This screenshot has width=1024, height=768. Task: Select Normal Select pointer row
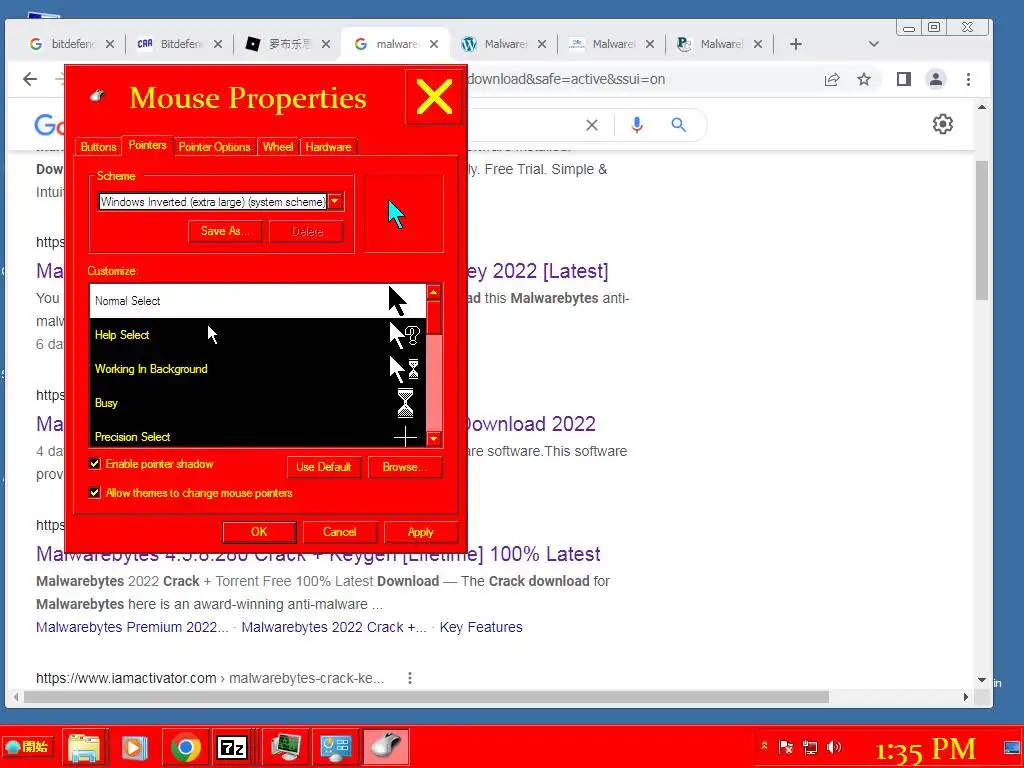point(257,301)
